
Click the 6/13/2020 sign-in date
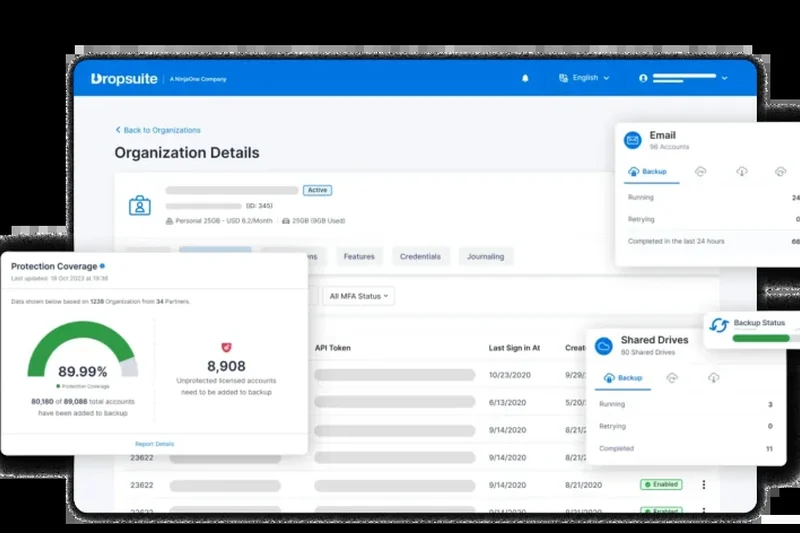click(x=507, y=402)
